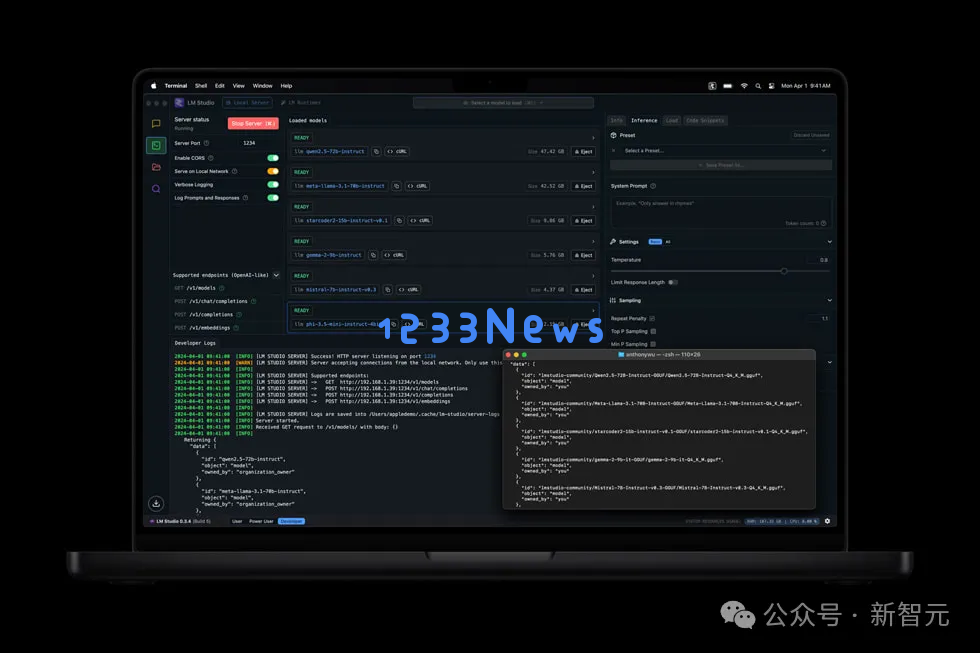Show cURL for gemma-2-9b-instruct

[x=394, y=255]
